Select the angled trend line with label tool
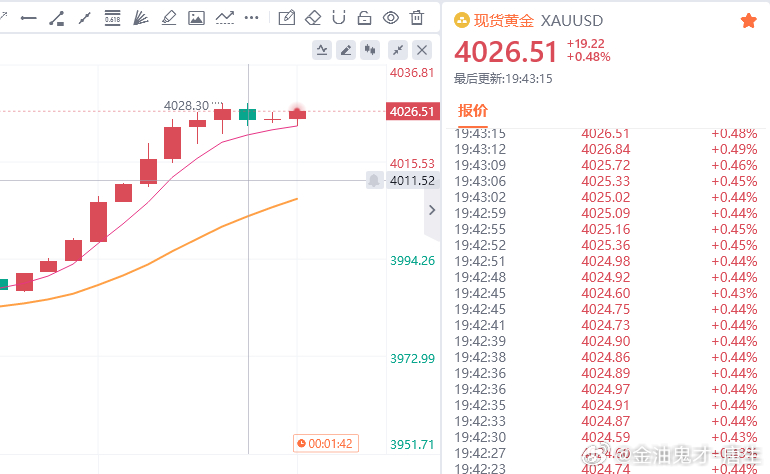770x474 pixels. point(56,19)
